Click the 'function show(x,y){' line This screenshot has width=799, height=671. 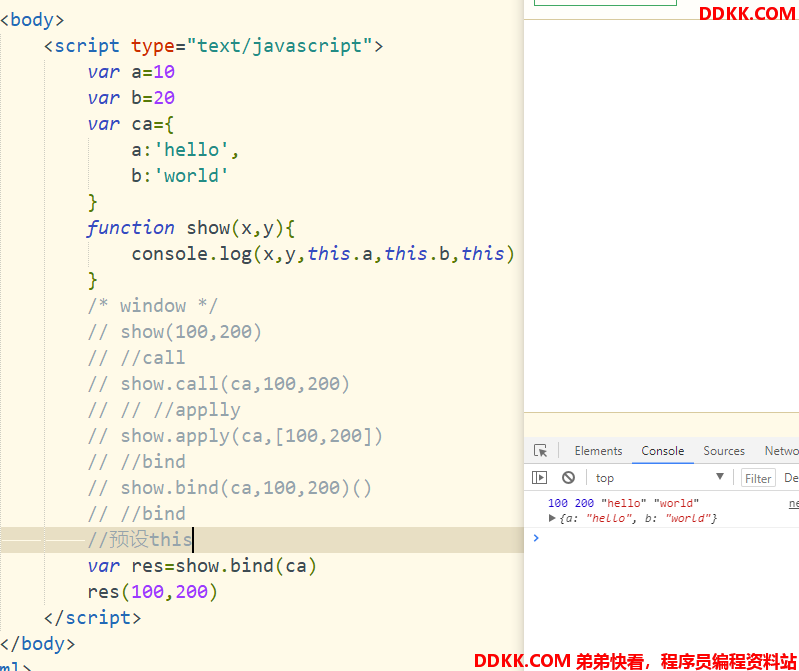(191, 228)
